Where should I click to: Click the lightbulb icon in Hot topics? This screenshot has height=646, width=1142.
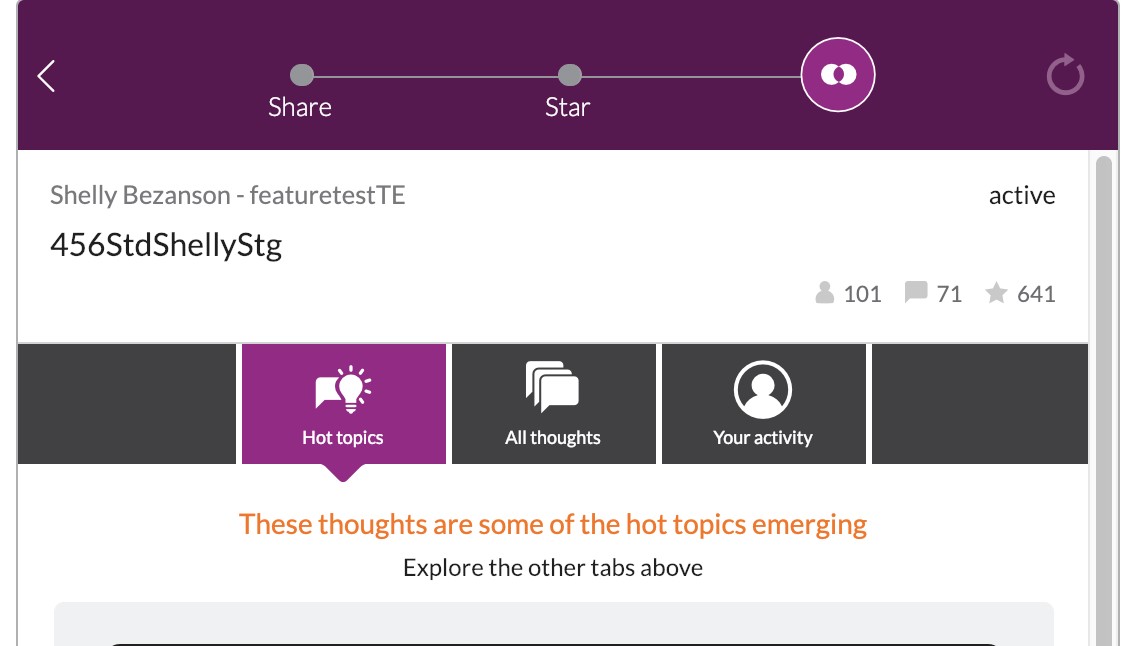tap(343, 390)
